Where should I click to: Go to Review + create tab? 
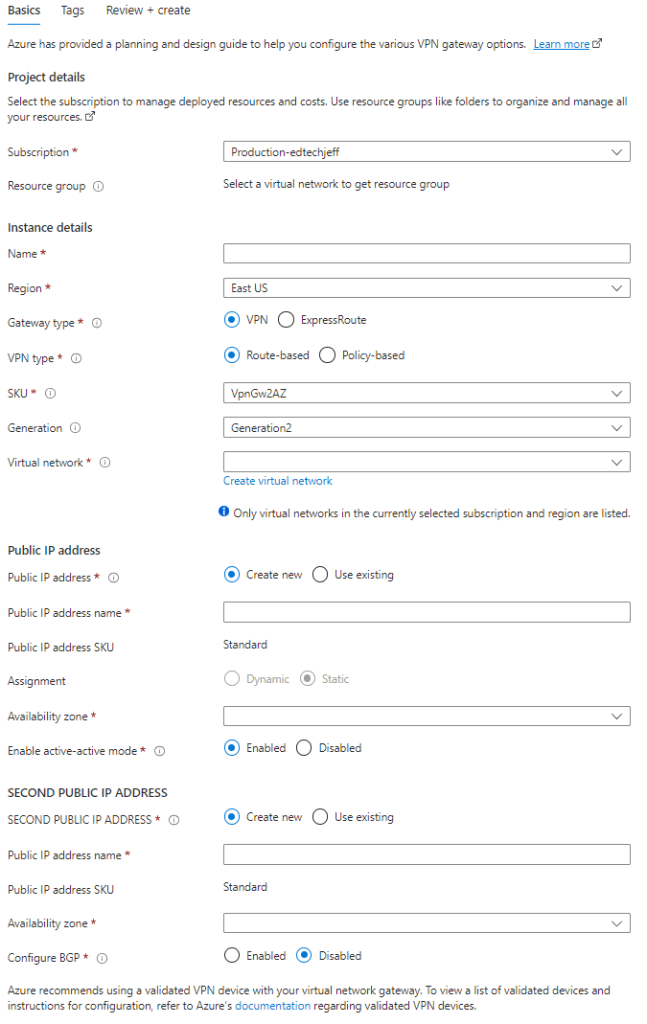(148, 10)
